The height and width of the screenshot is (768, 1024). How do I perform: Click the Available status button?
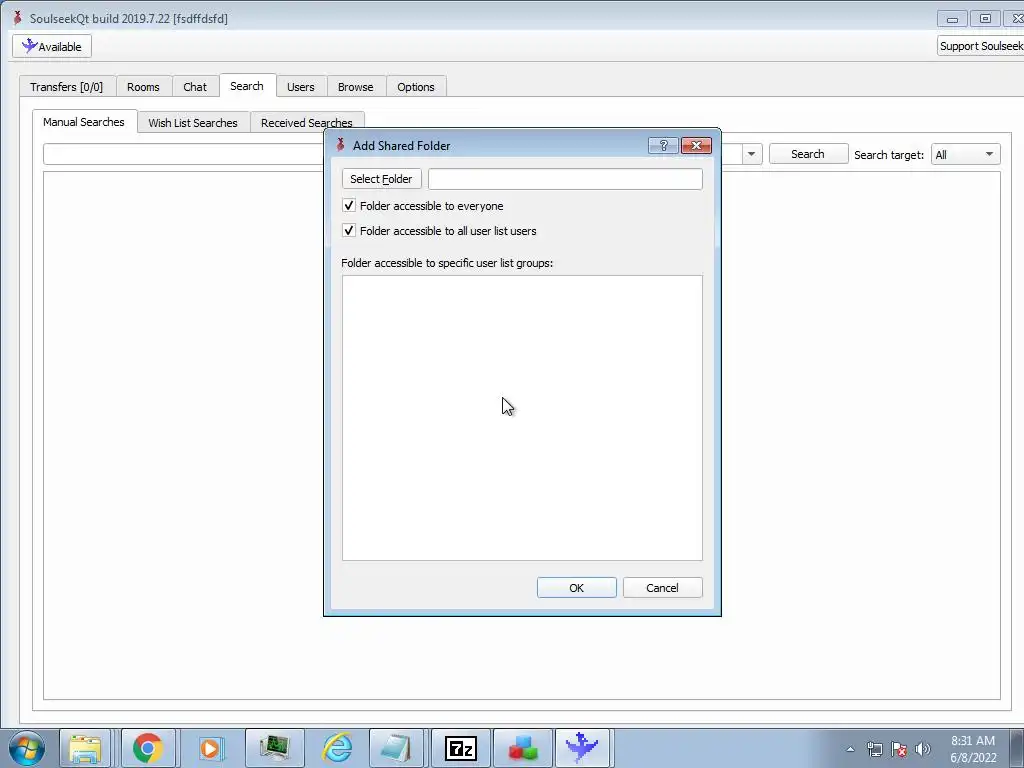(52, 46)
